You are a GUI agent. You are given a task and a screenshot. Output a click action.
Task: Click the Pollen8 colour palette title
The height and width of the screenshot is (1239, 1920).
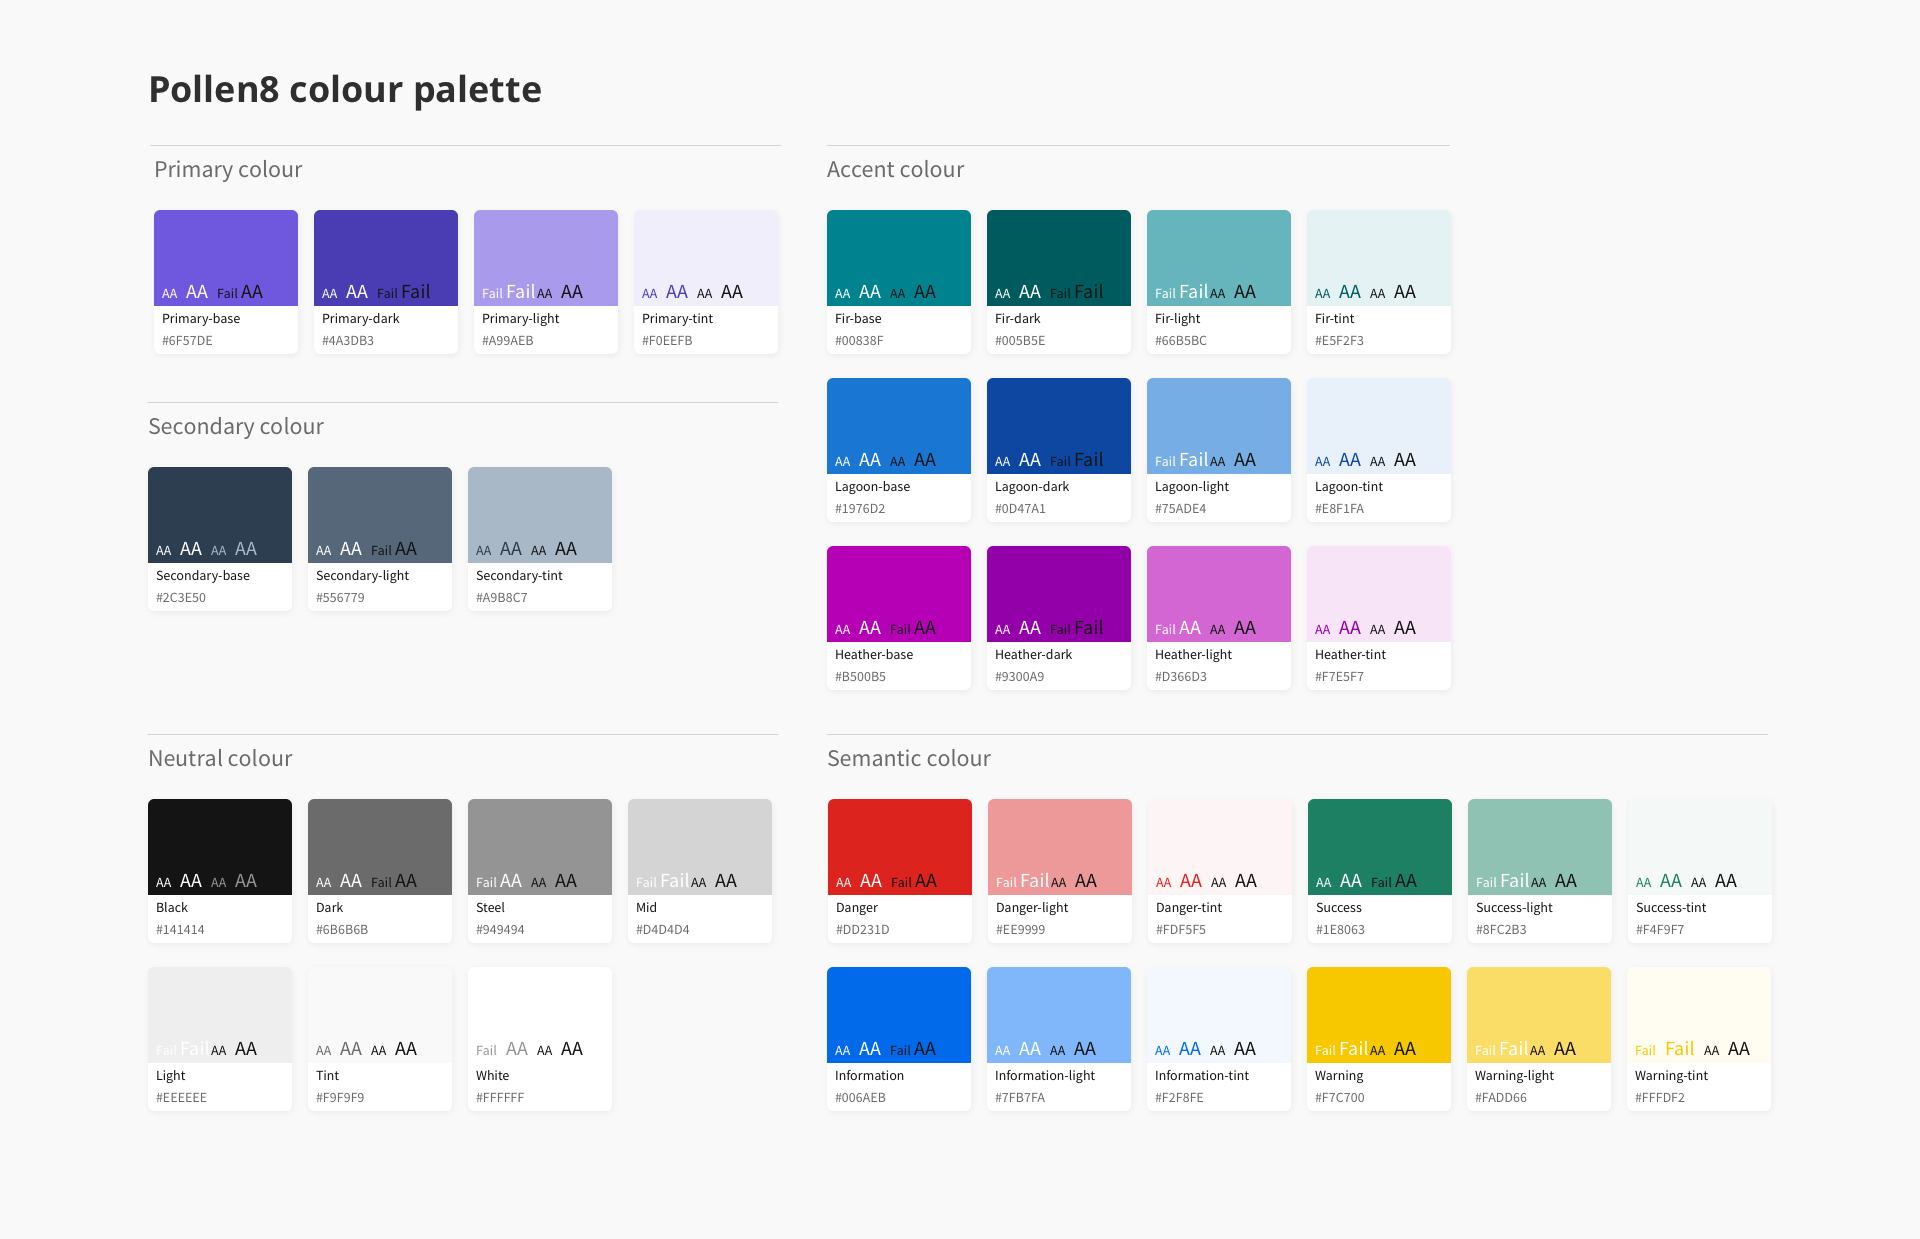click(344, 89)
